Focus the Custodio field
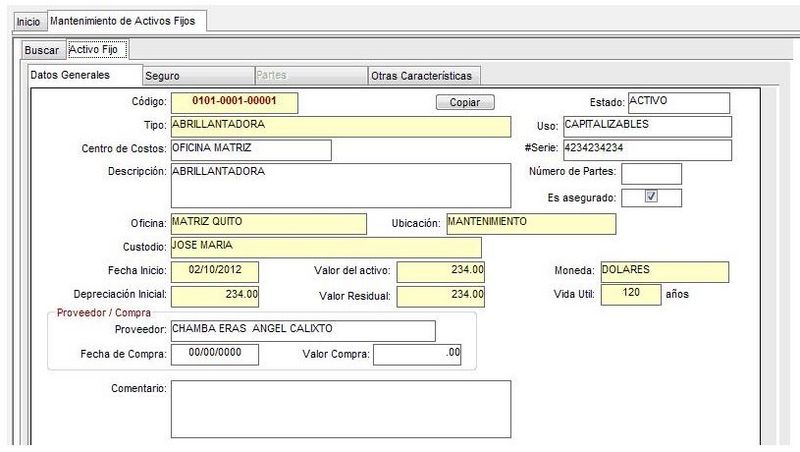Screen dimensions: 800x452 point(325,246)
